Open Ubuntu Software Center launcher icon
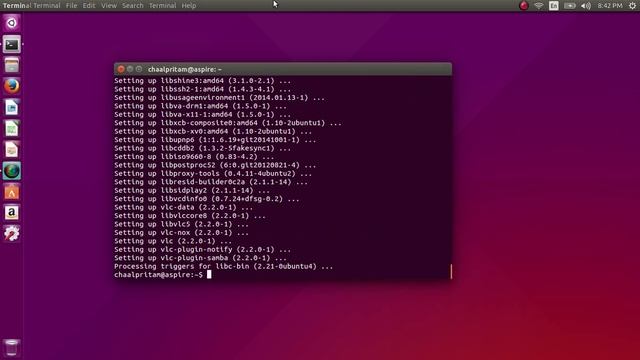640x360 pixels. tap(11, 192)
